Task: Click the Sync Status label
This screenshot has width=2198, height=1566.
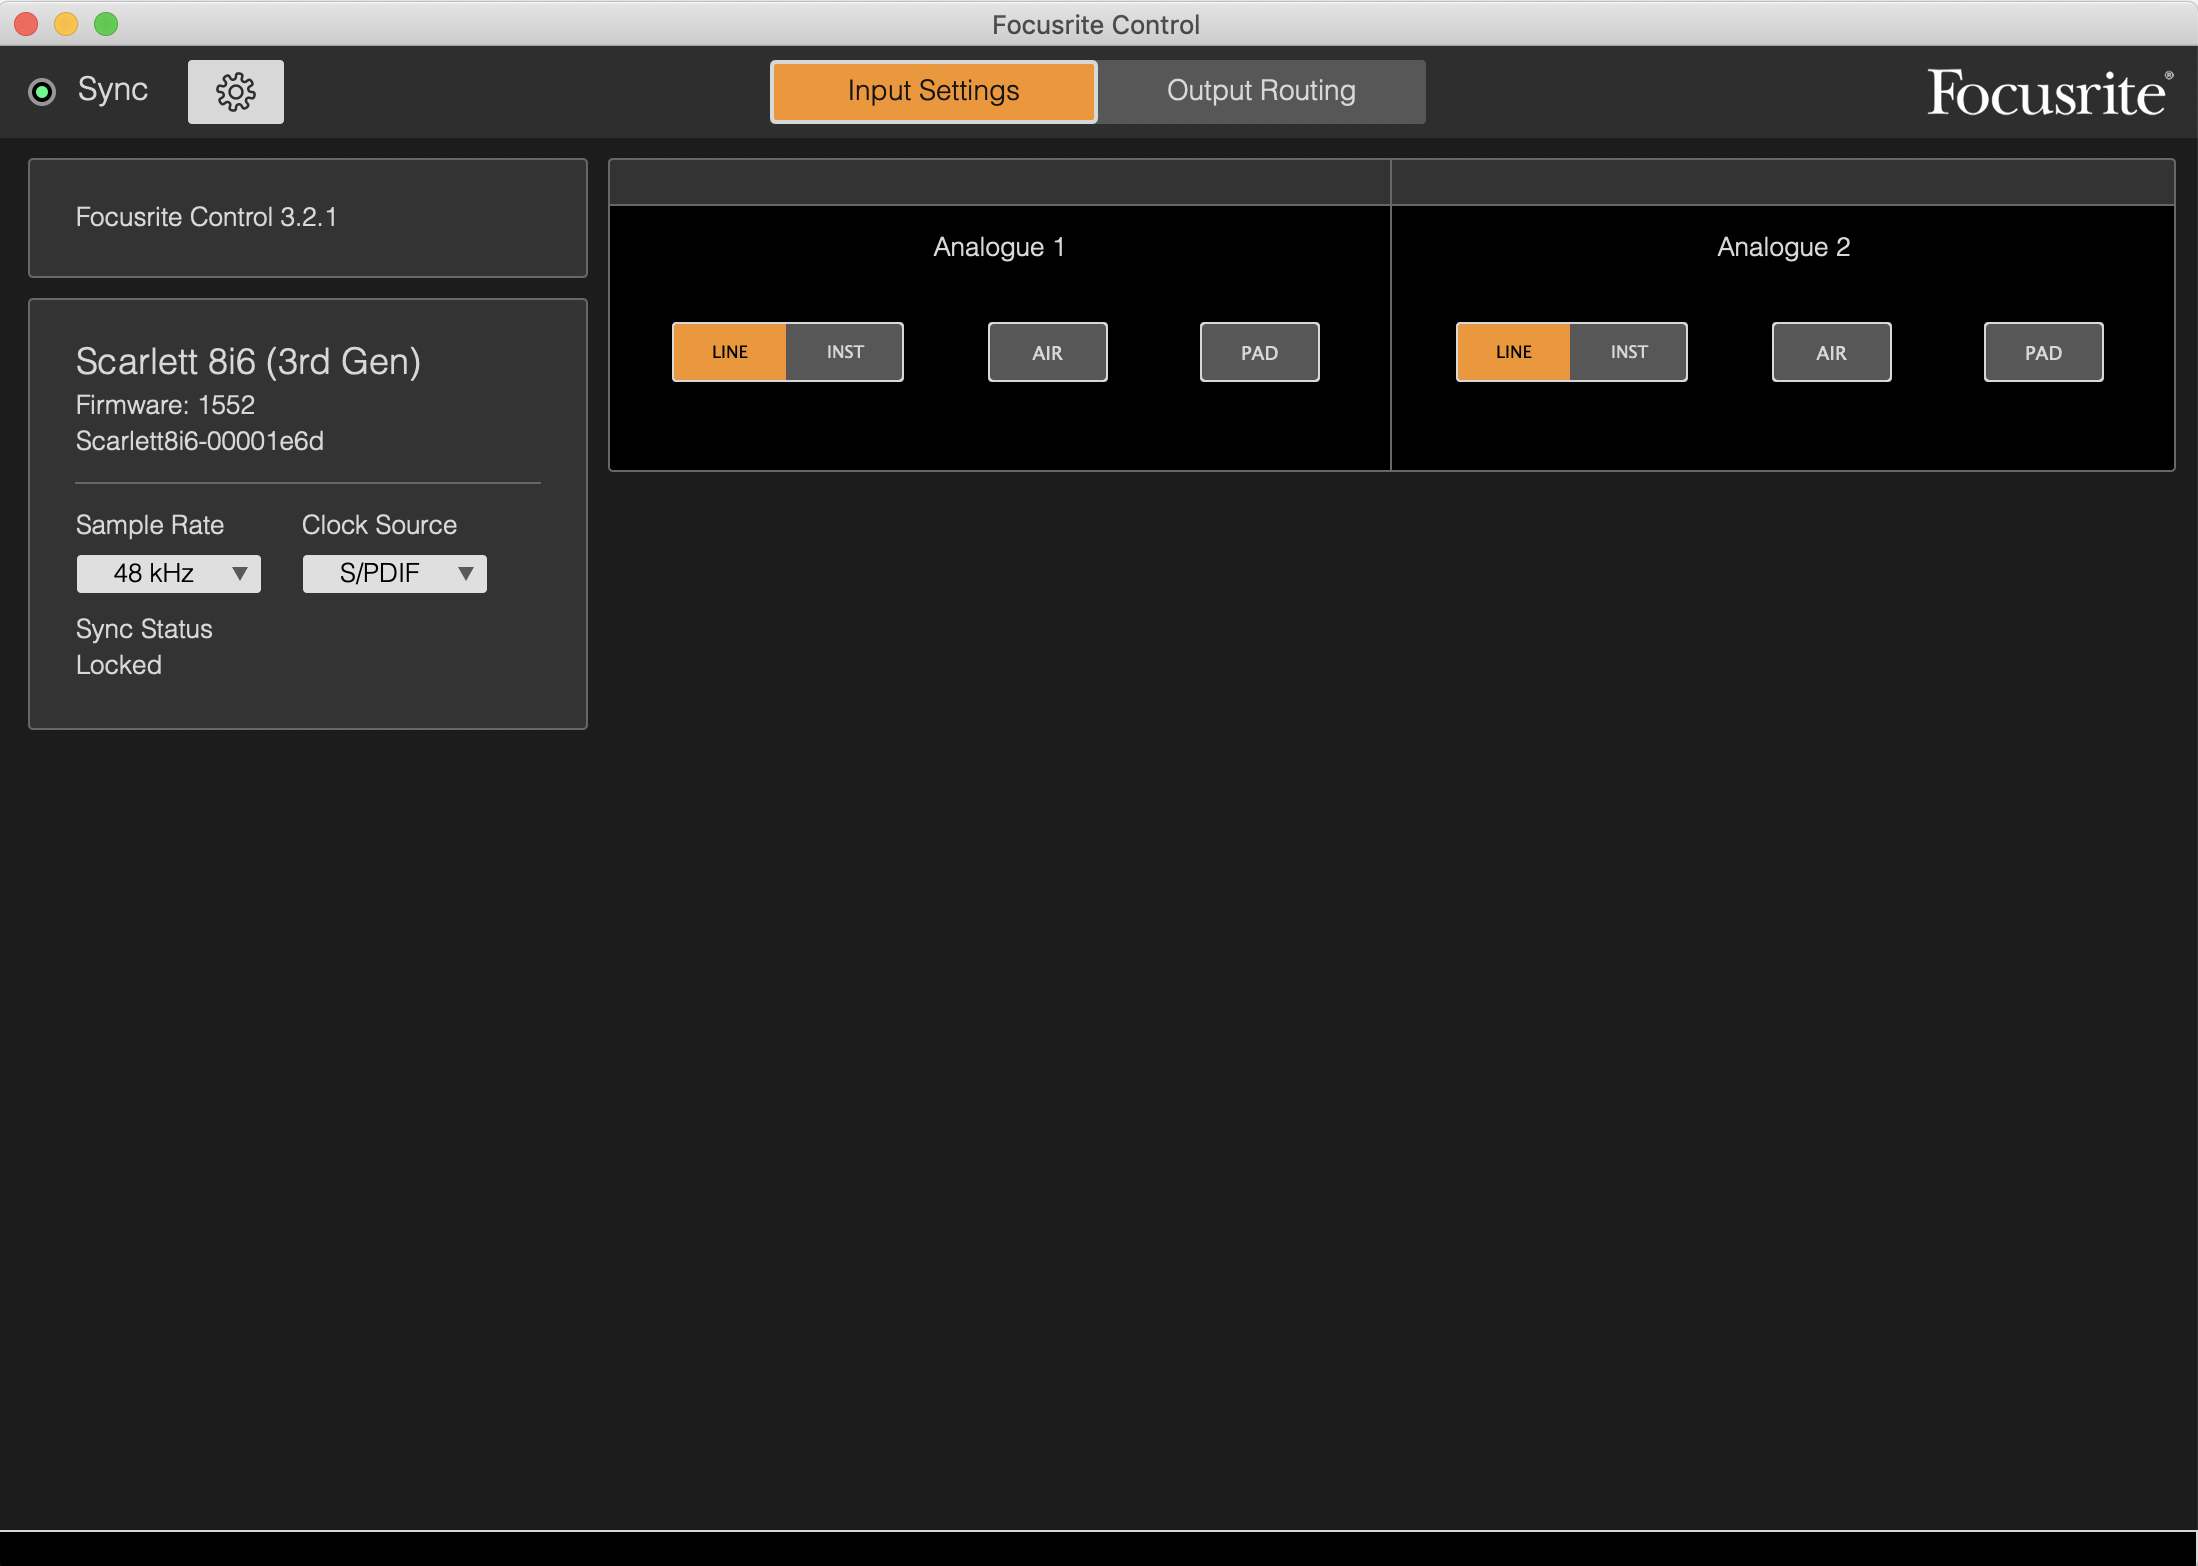Action: pyautogui.click(x=144, y=629)
